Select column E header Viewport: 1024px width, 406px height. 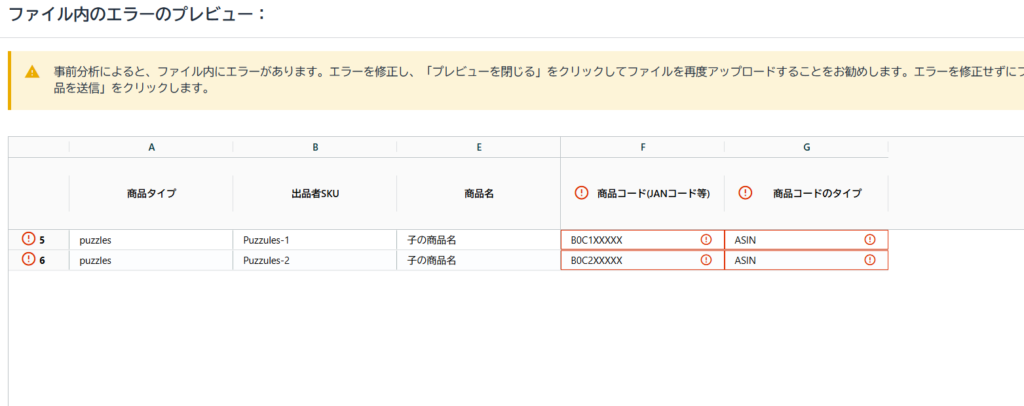click(479, 147)
